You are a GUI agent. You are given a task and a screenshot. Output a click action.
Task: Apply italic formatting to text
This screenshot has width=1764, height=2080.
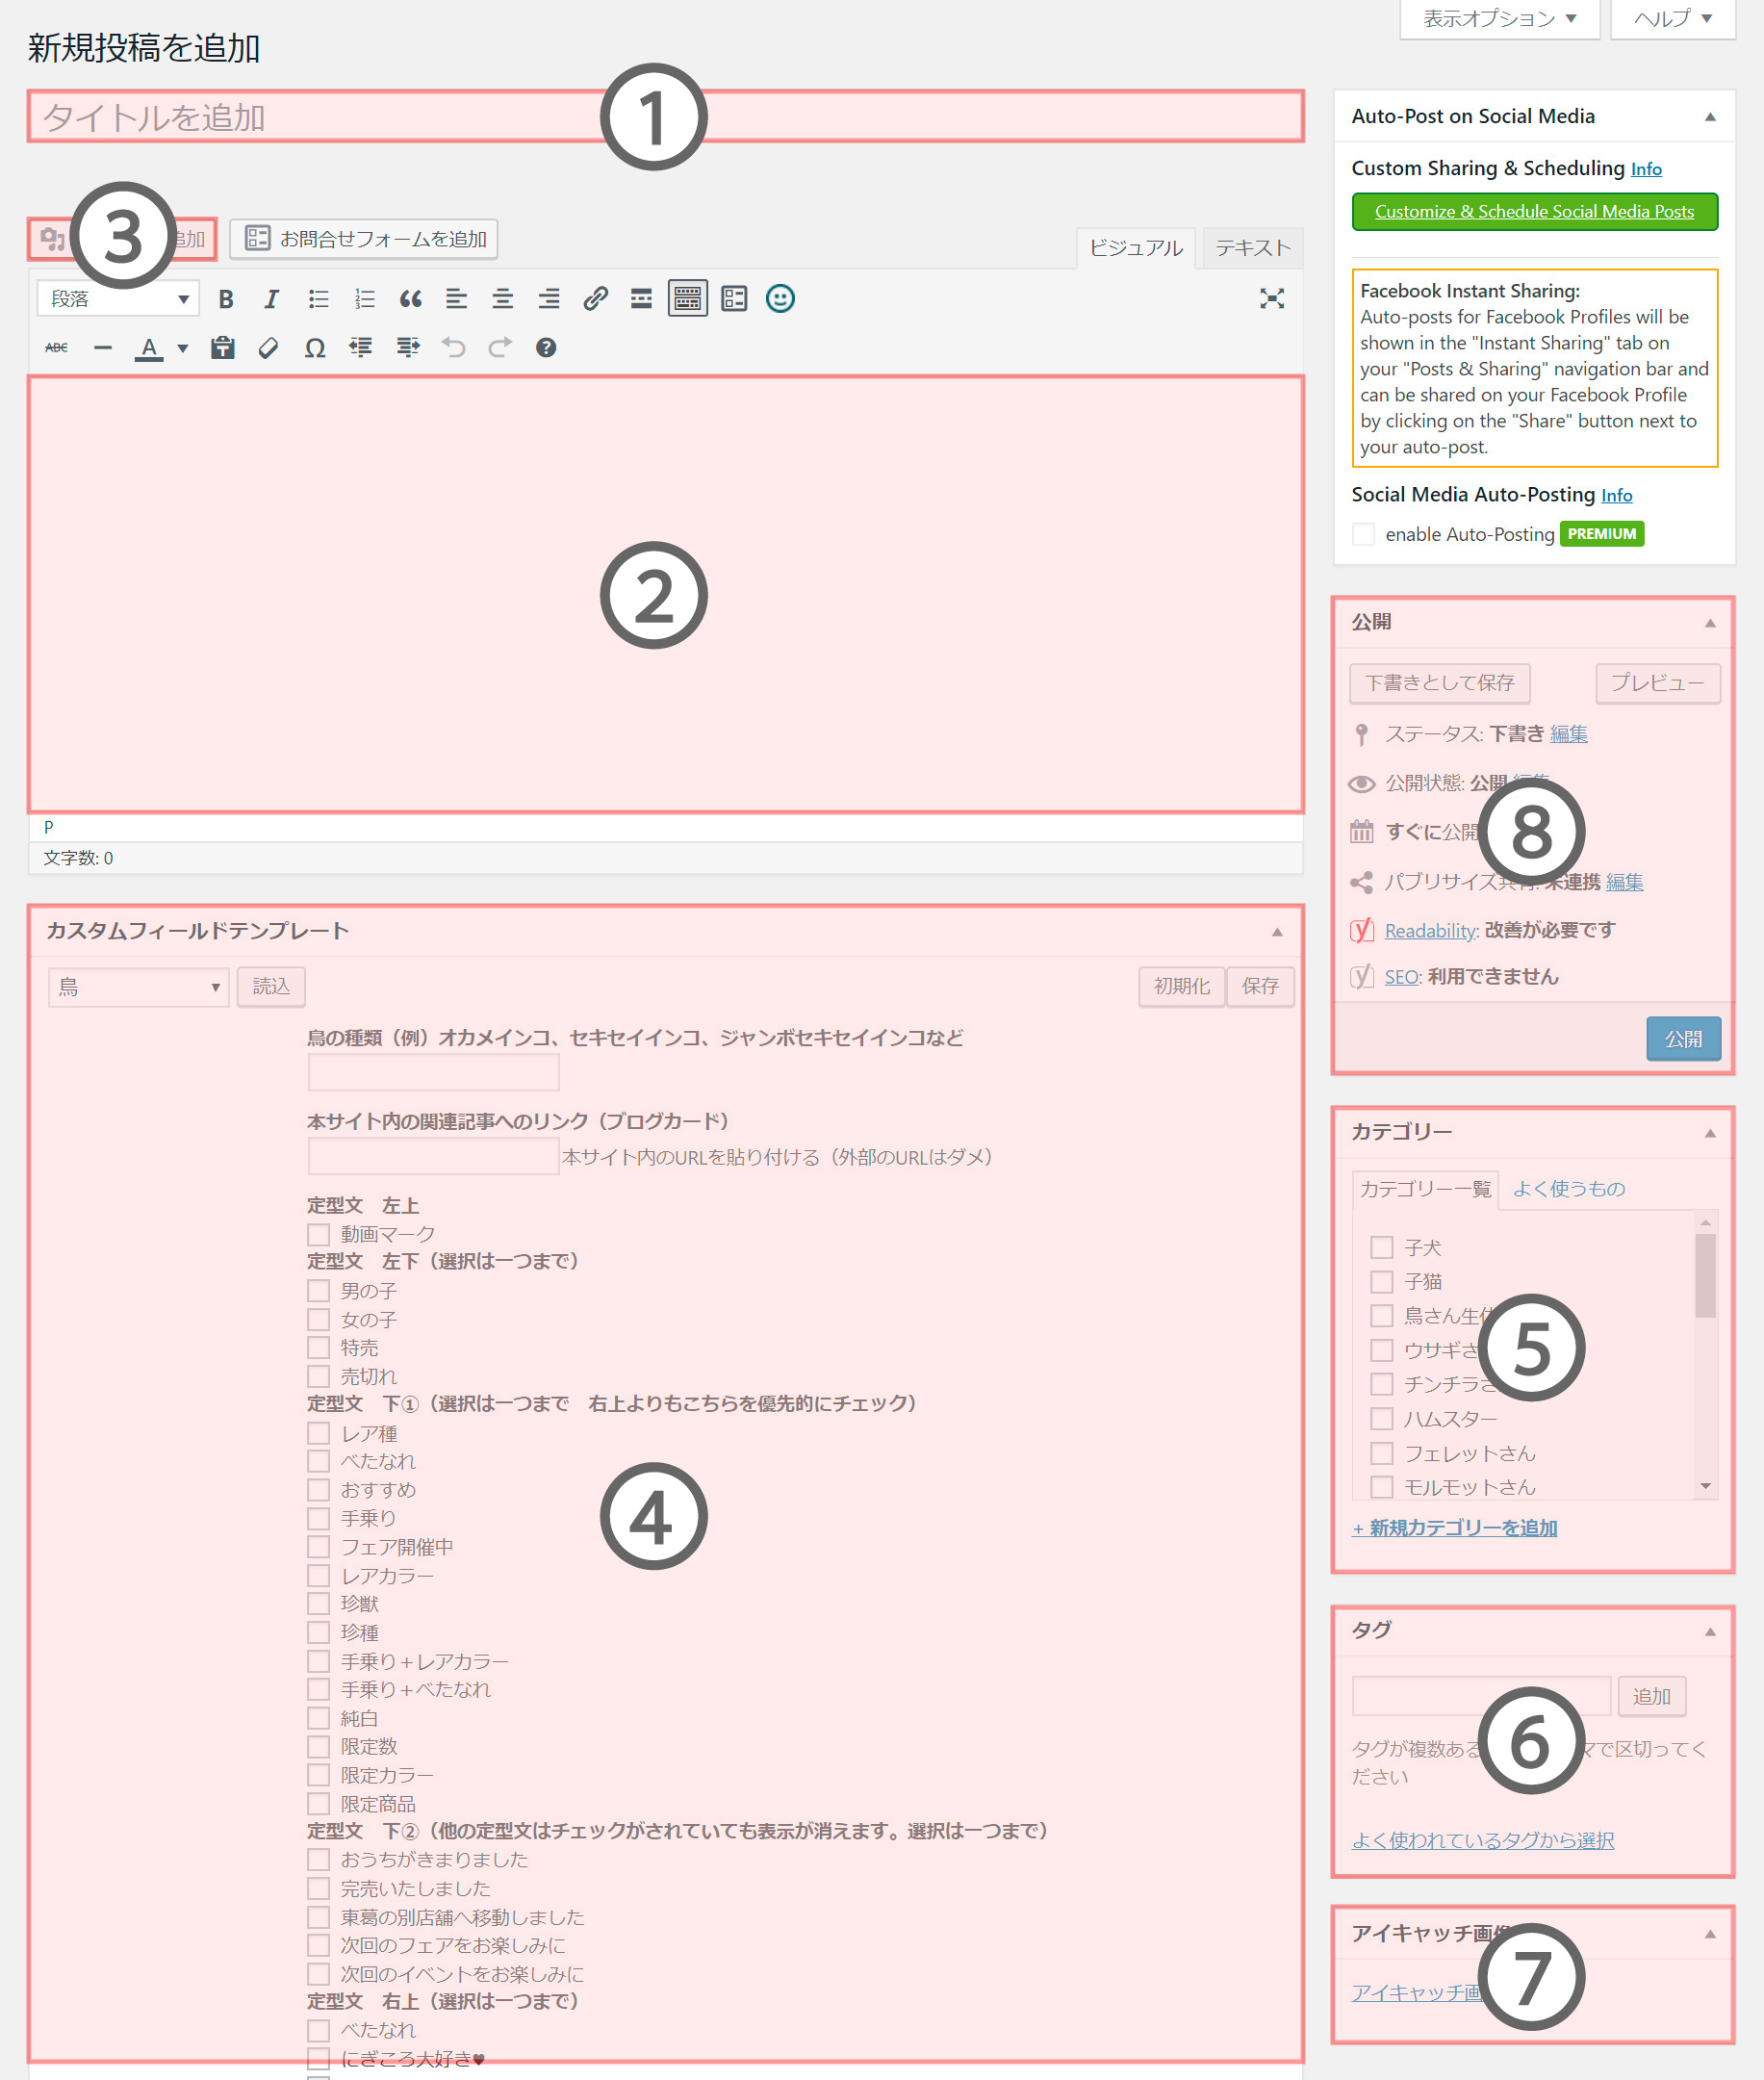click(271, 299)
